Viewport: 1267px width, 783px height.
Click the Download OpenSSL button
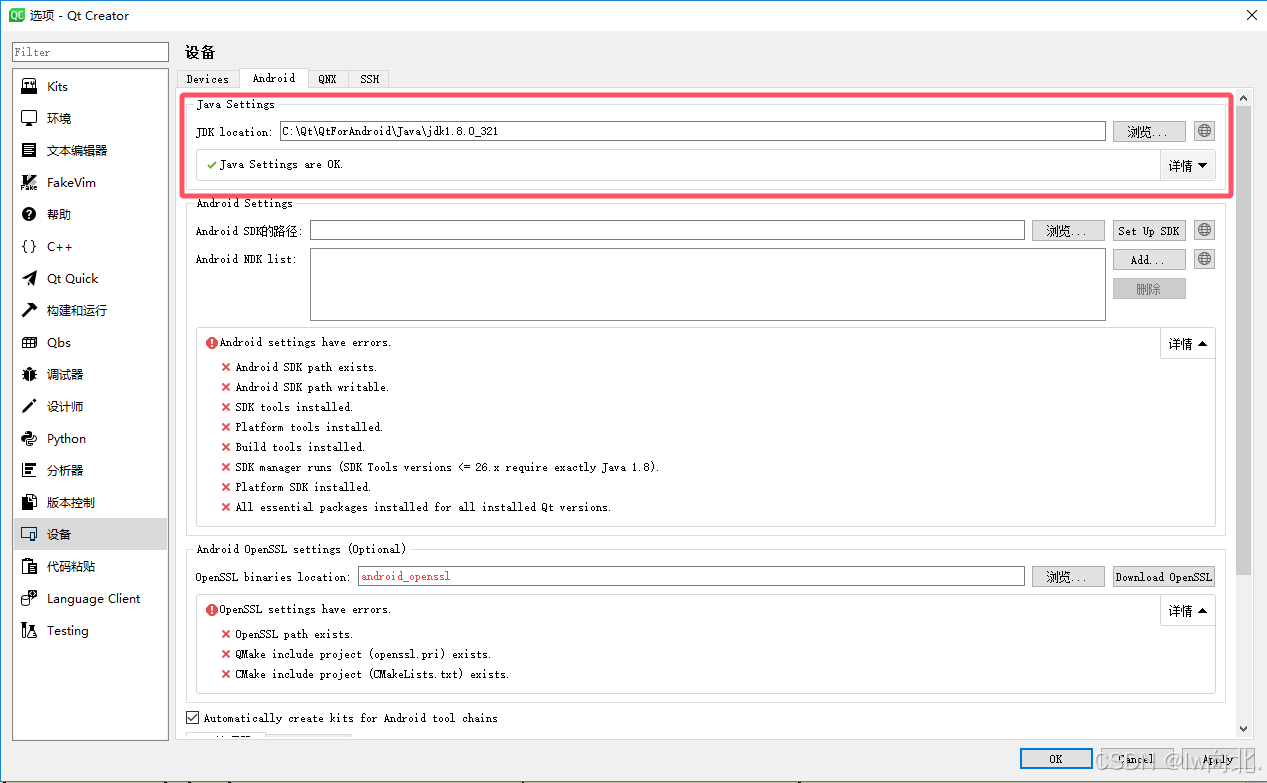1164,576
